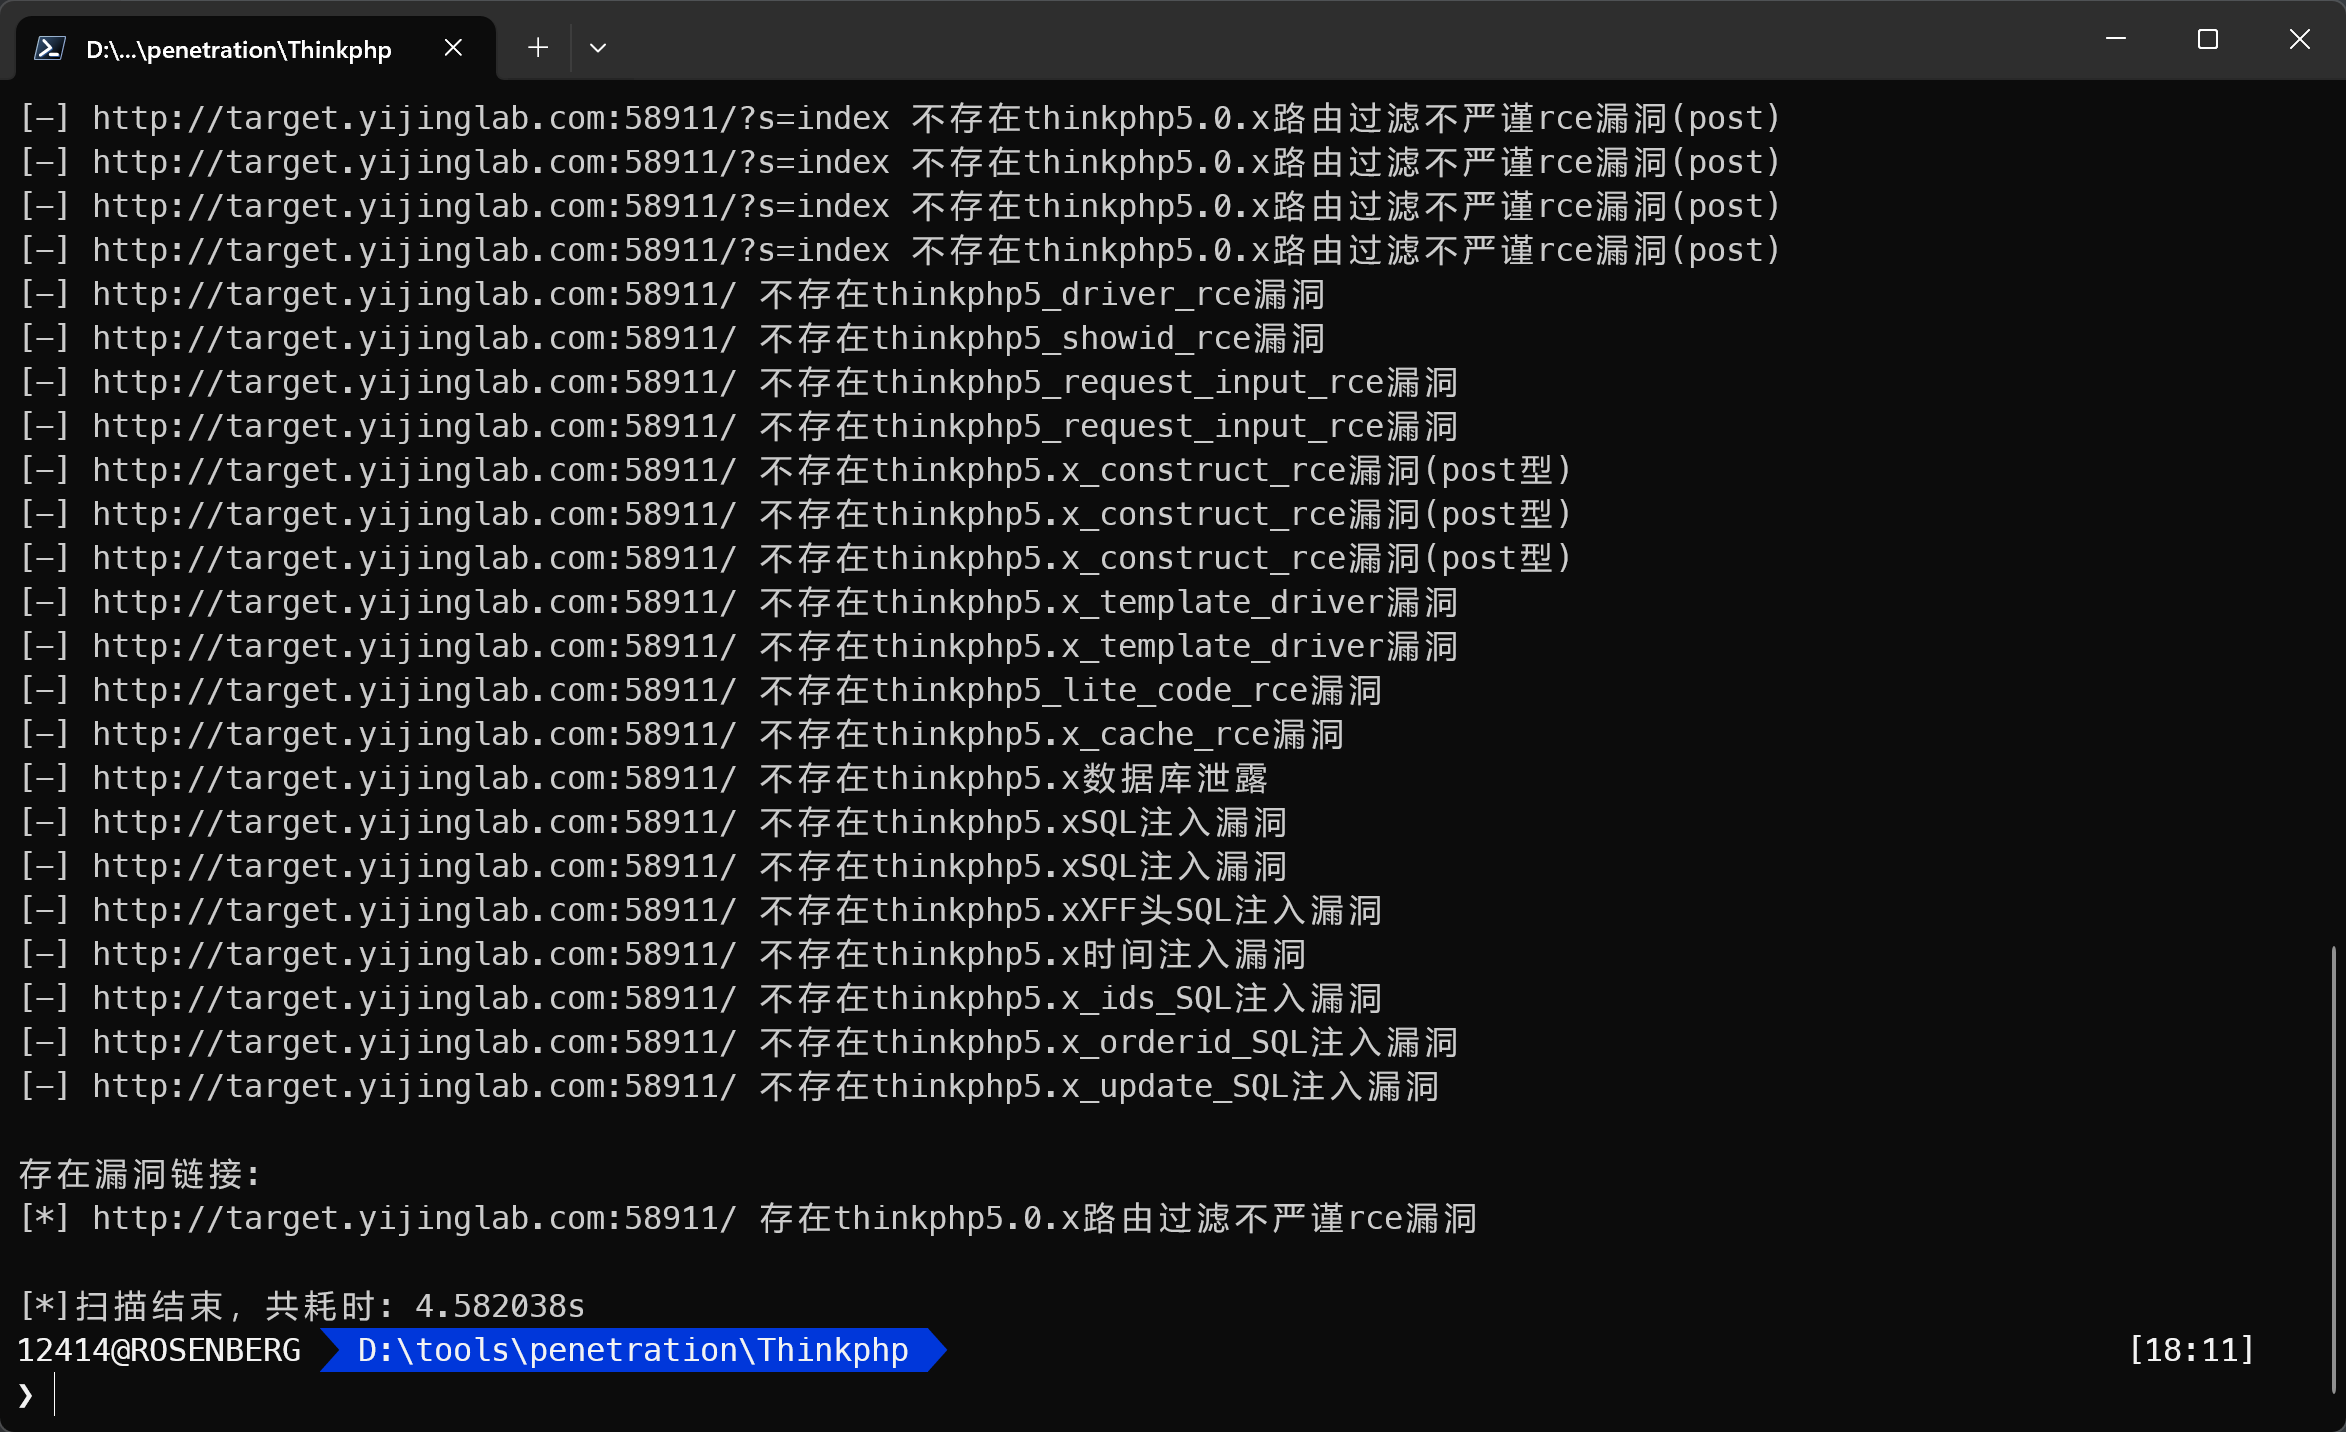Click at the command prompt cursor

pyautogui.click(x=56, y=1394)
